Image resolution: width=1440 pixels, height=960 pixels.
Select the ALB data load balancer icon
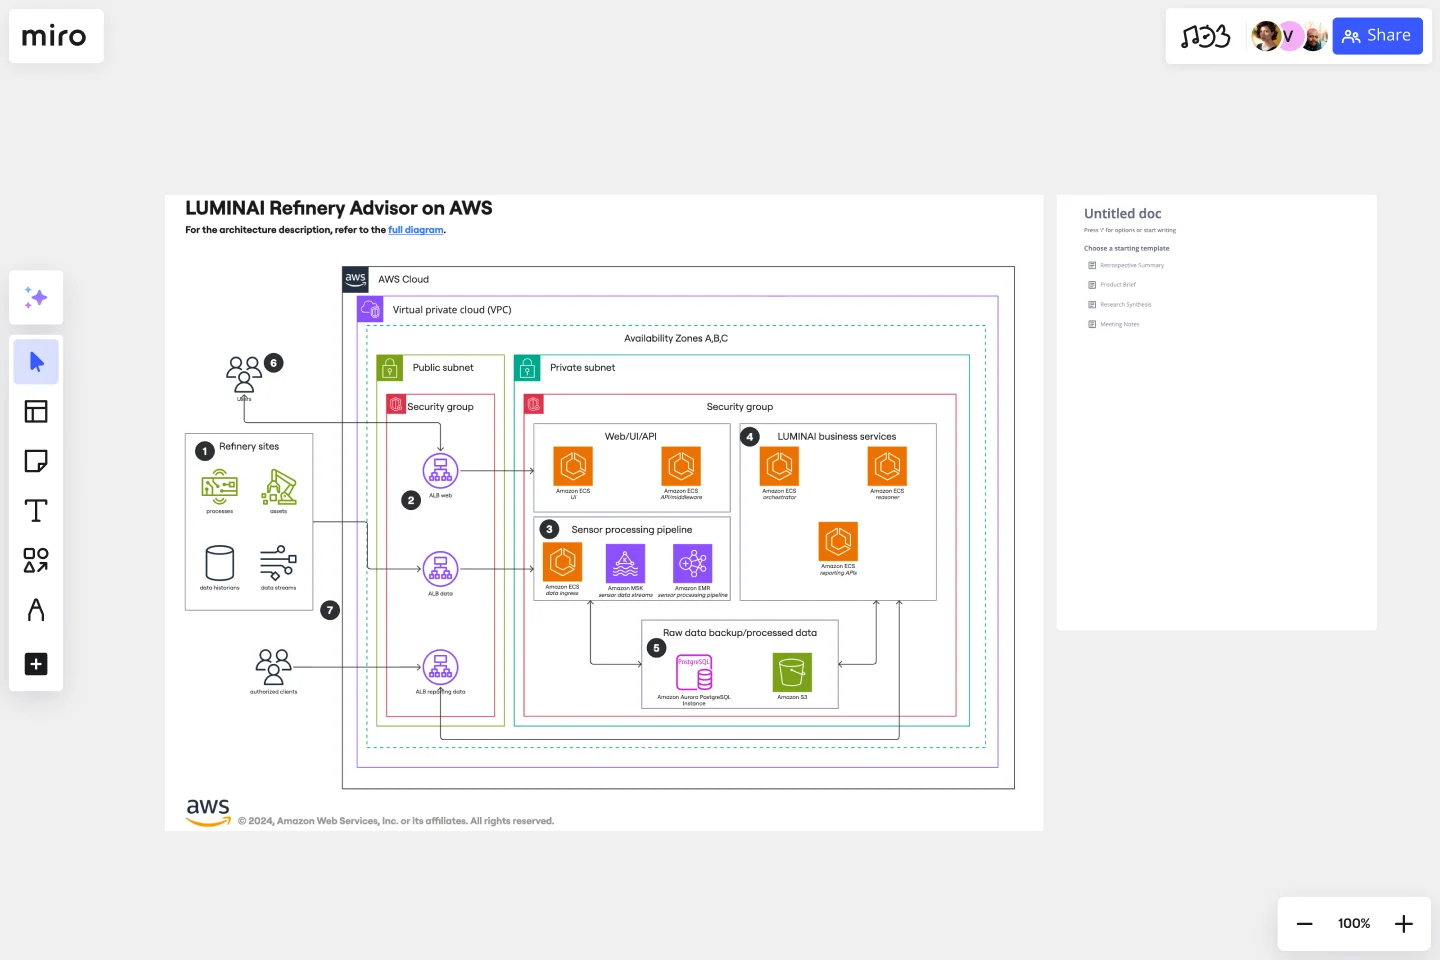tap(440, 569)
